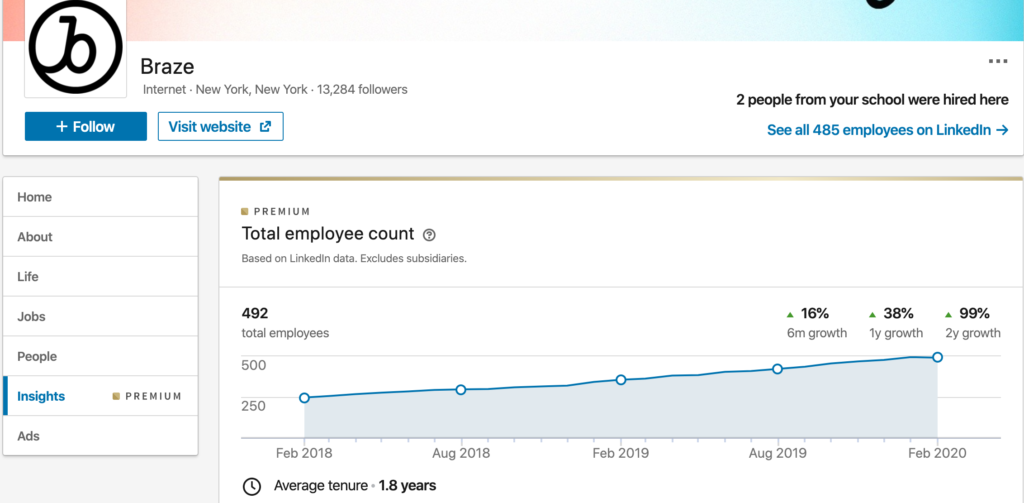Click the Aug 2019 x-axis label
Screen dimensions: 1024x503
pos(777,453)
